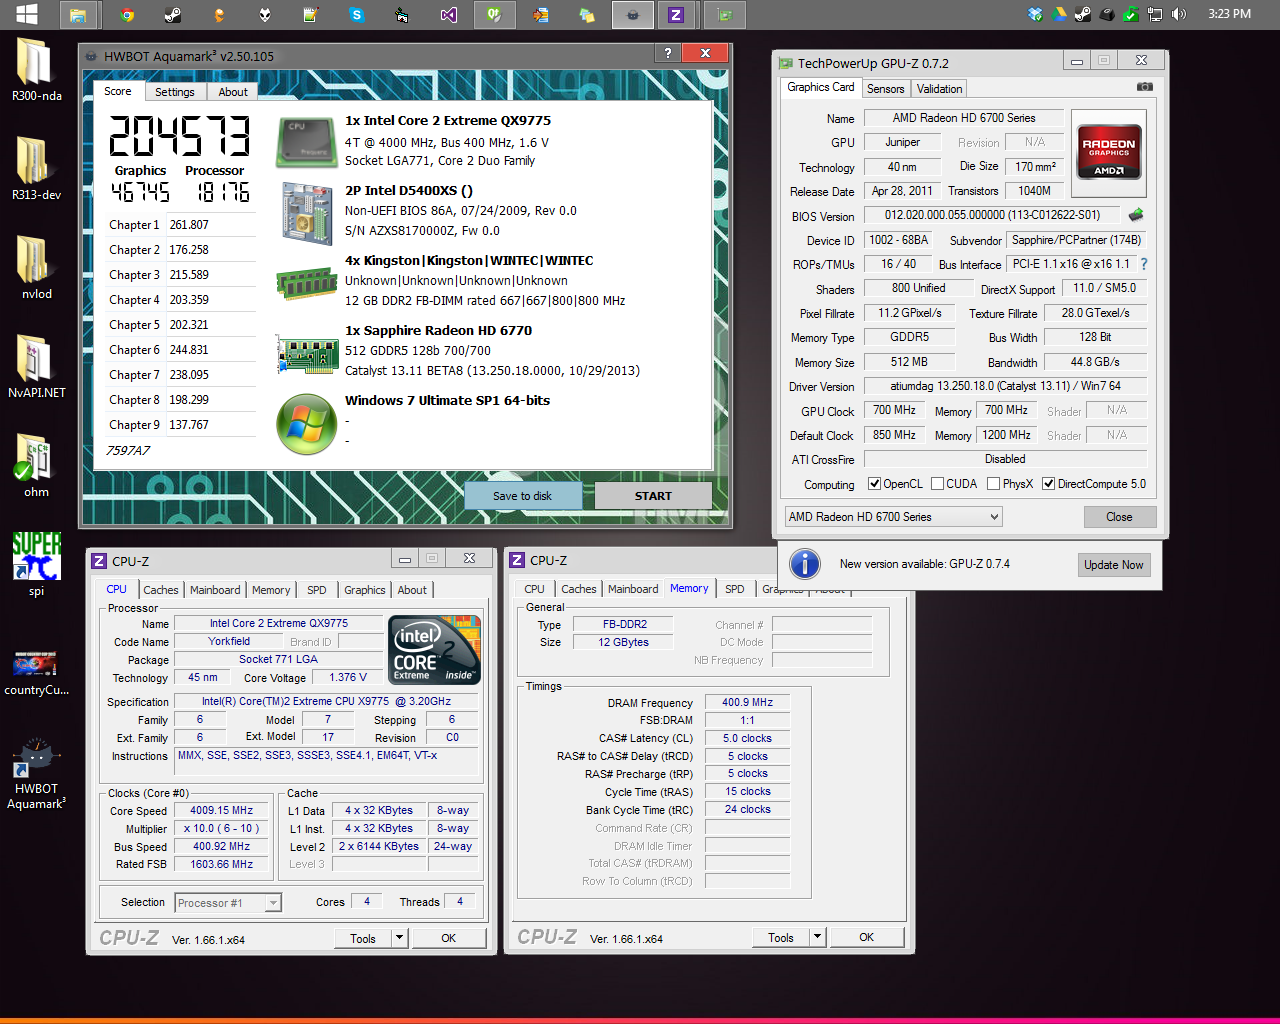This screenshot has height=1024, width=1280.
Task: Open Steam from the taskbar
Action: pos(173,14)
